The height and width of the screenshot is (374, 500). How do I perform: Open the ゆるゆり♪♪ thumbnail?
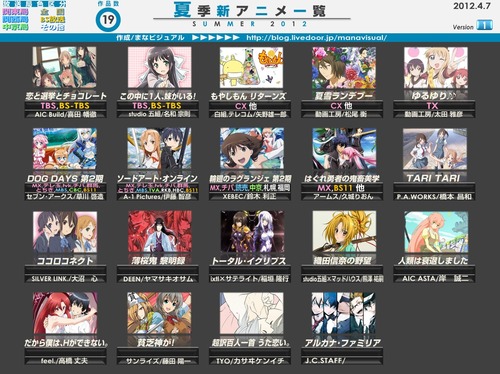click(436, 67)
